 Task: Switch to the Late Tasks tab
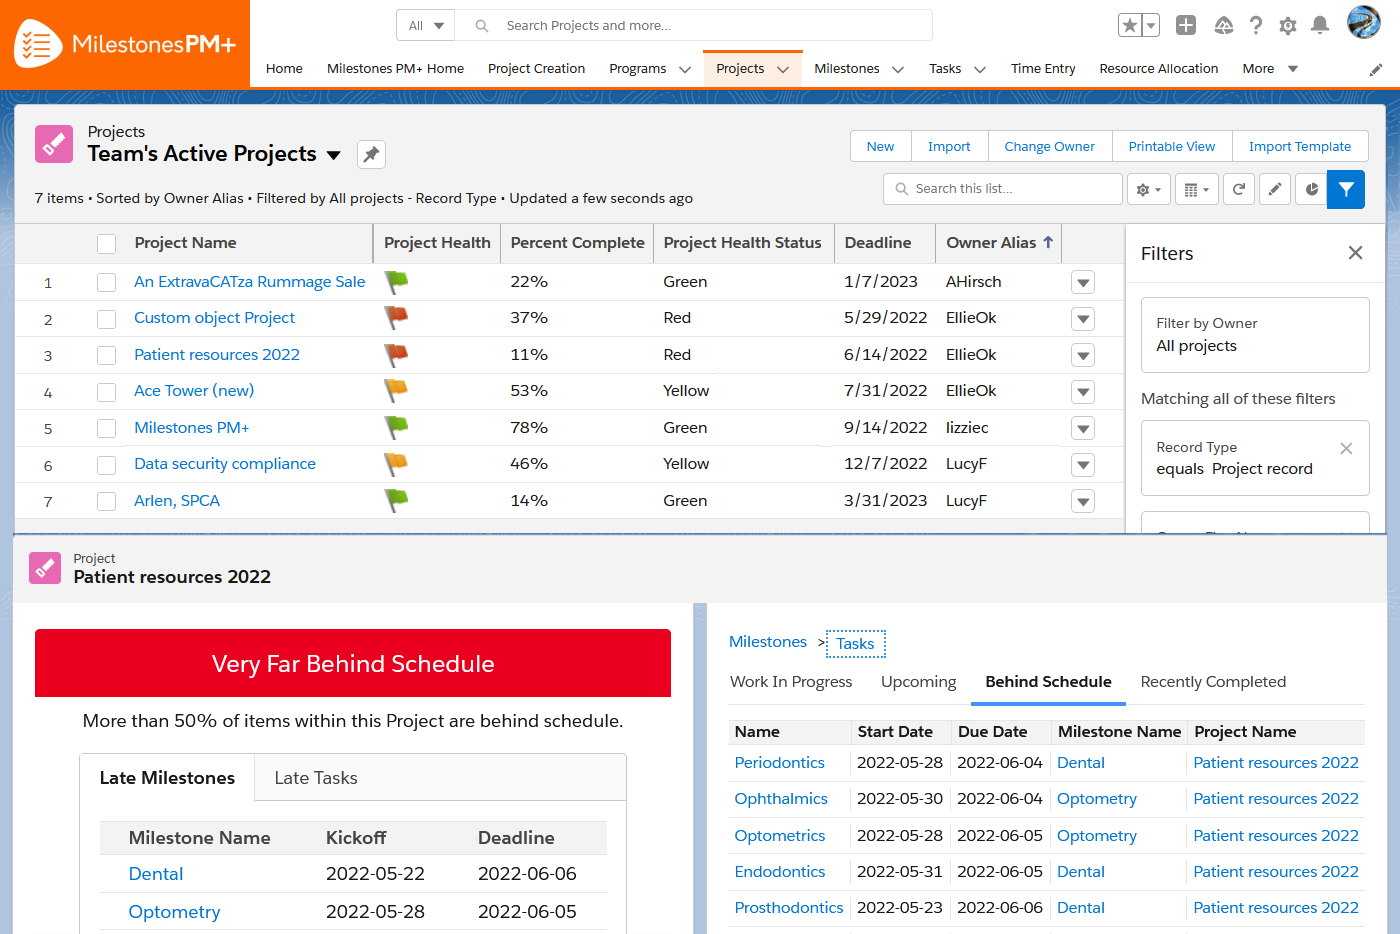[316, 778]
